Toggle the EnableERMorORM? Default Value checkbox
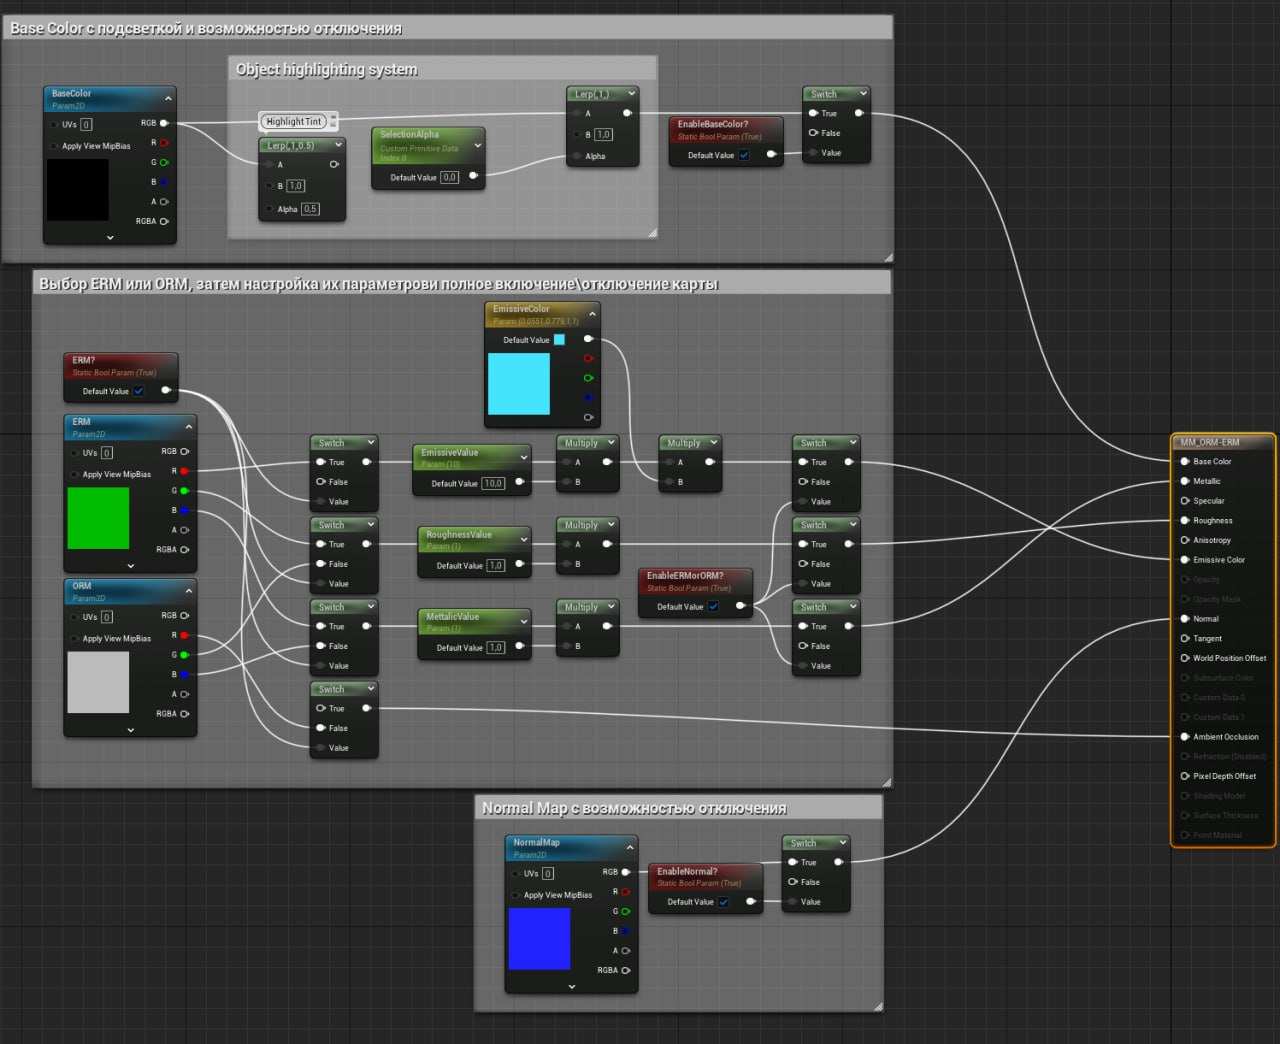The width and height of the screenshot is (1280, 1044). (713, 607)
